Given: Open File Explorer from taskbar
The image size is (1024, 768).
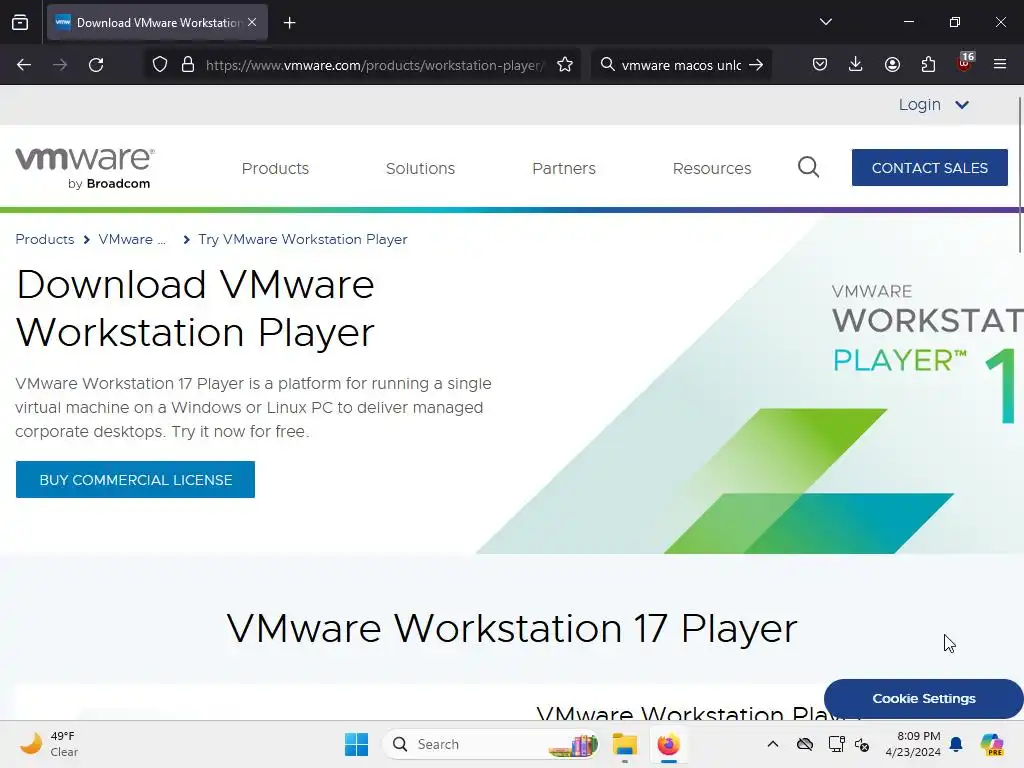Looking at the screenshot, I should (x=624, y=744).
